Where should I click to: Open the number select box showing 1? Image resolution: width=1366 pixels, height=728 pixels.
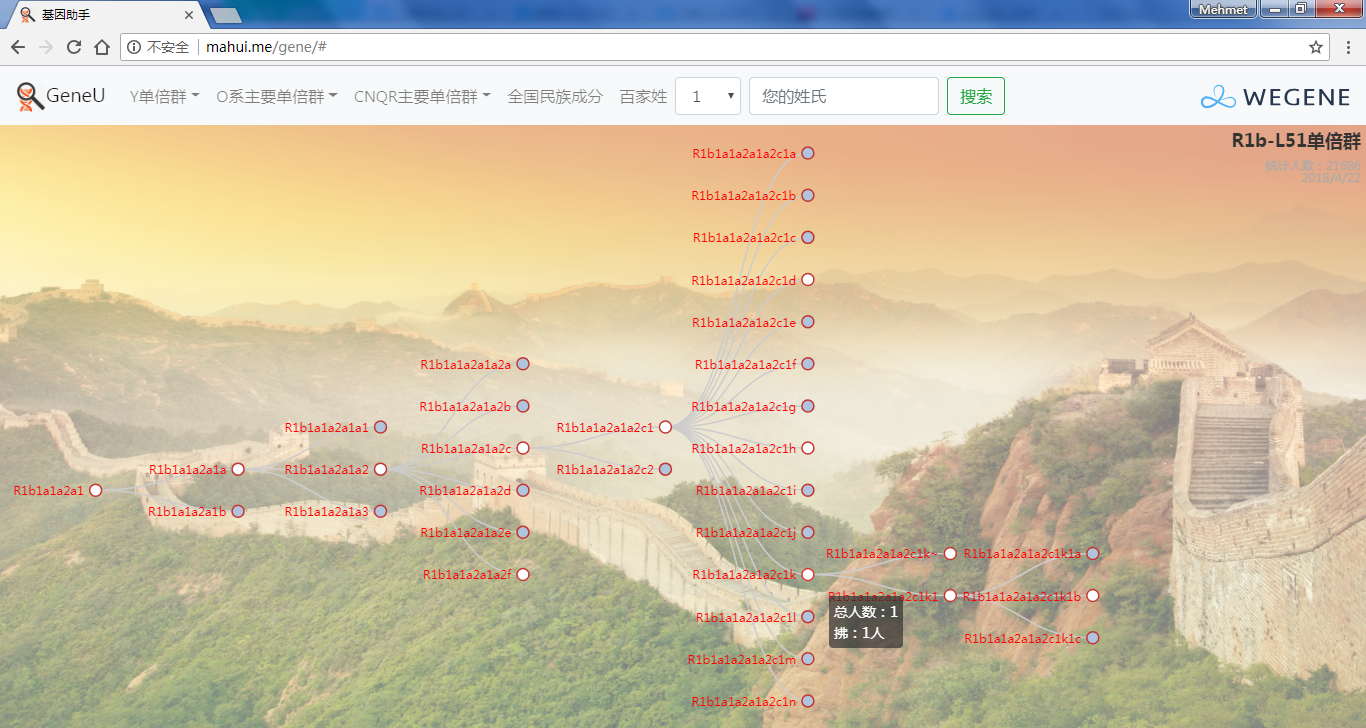707,96
